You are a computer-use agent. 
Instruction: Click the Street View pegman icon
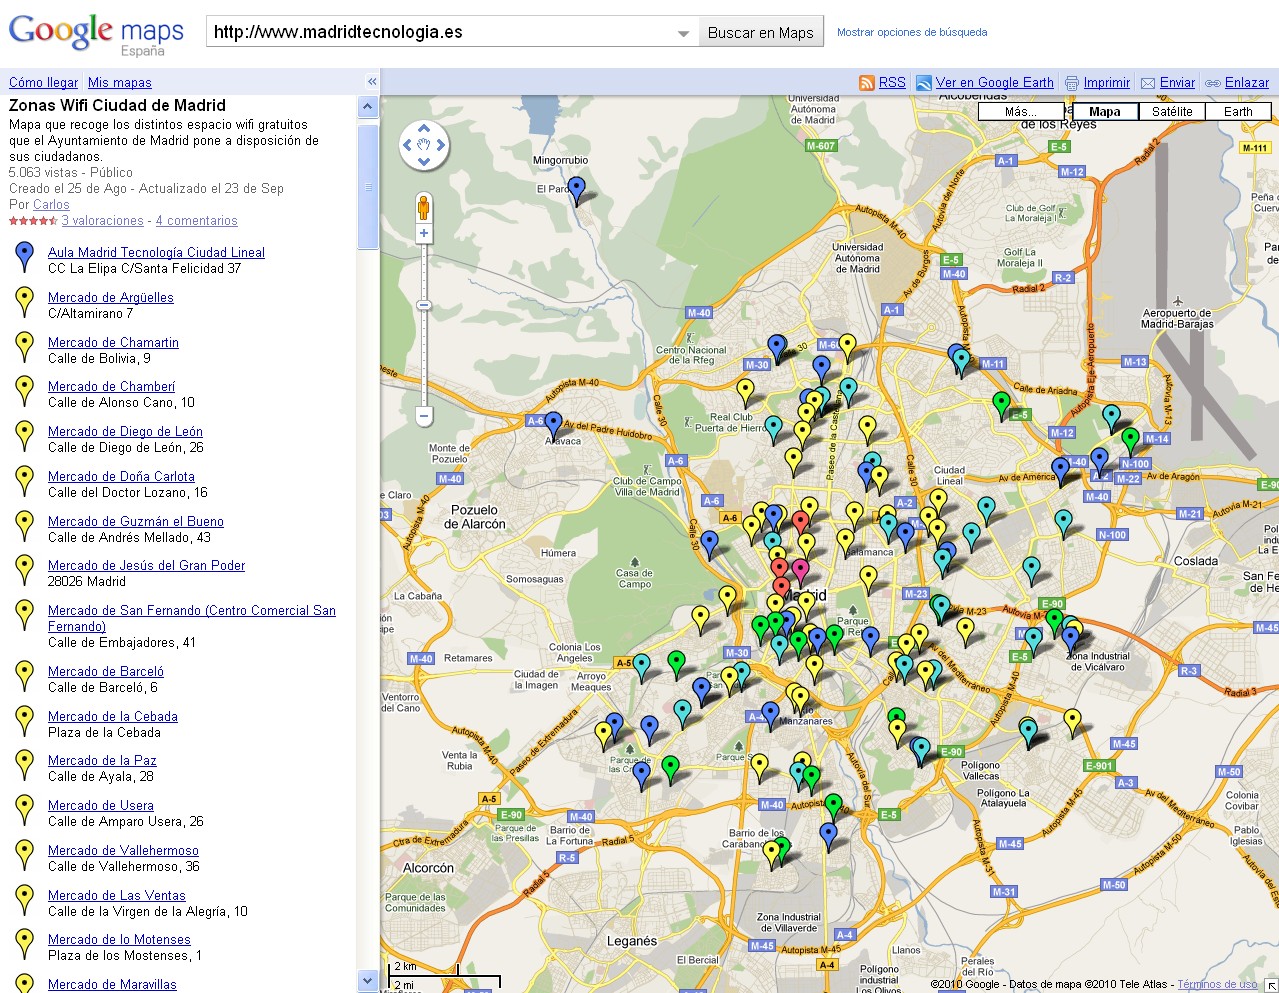[423, 208]
